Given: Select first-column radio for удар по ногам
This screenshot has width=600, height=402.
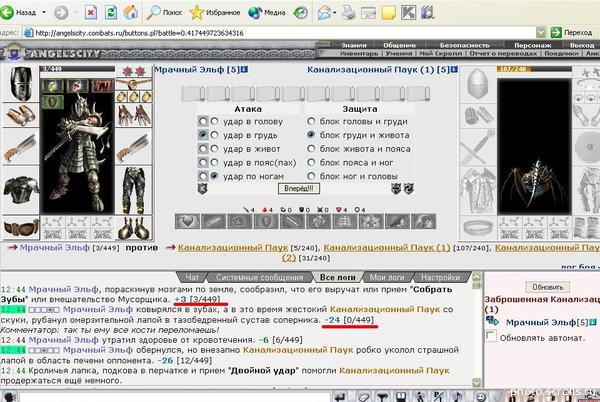Looking at the screenshot, I should coord(203,176).
